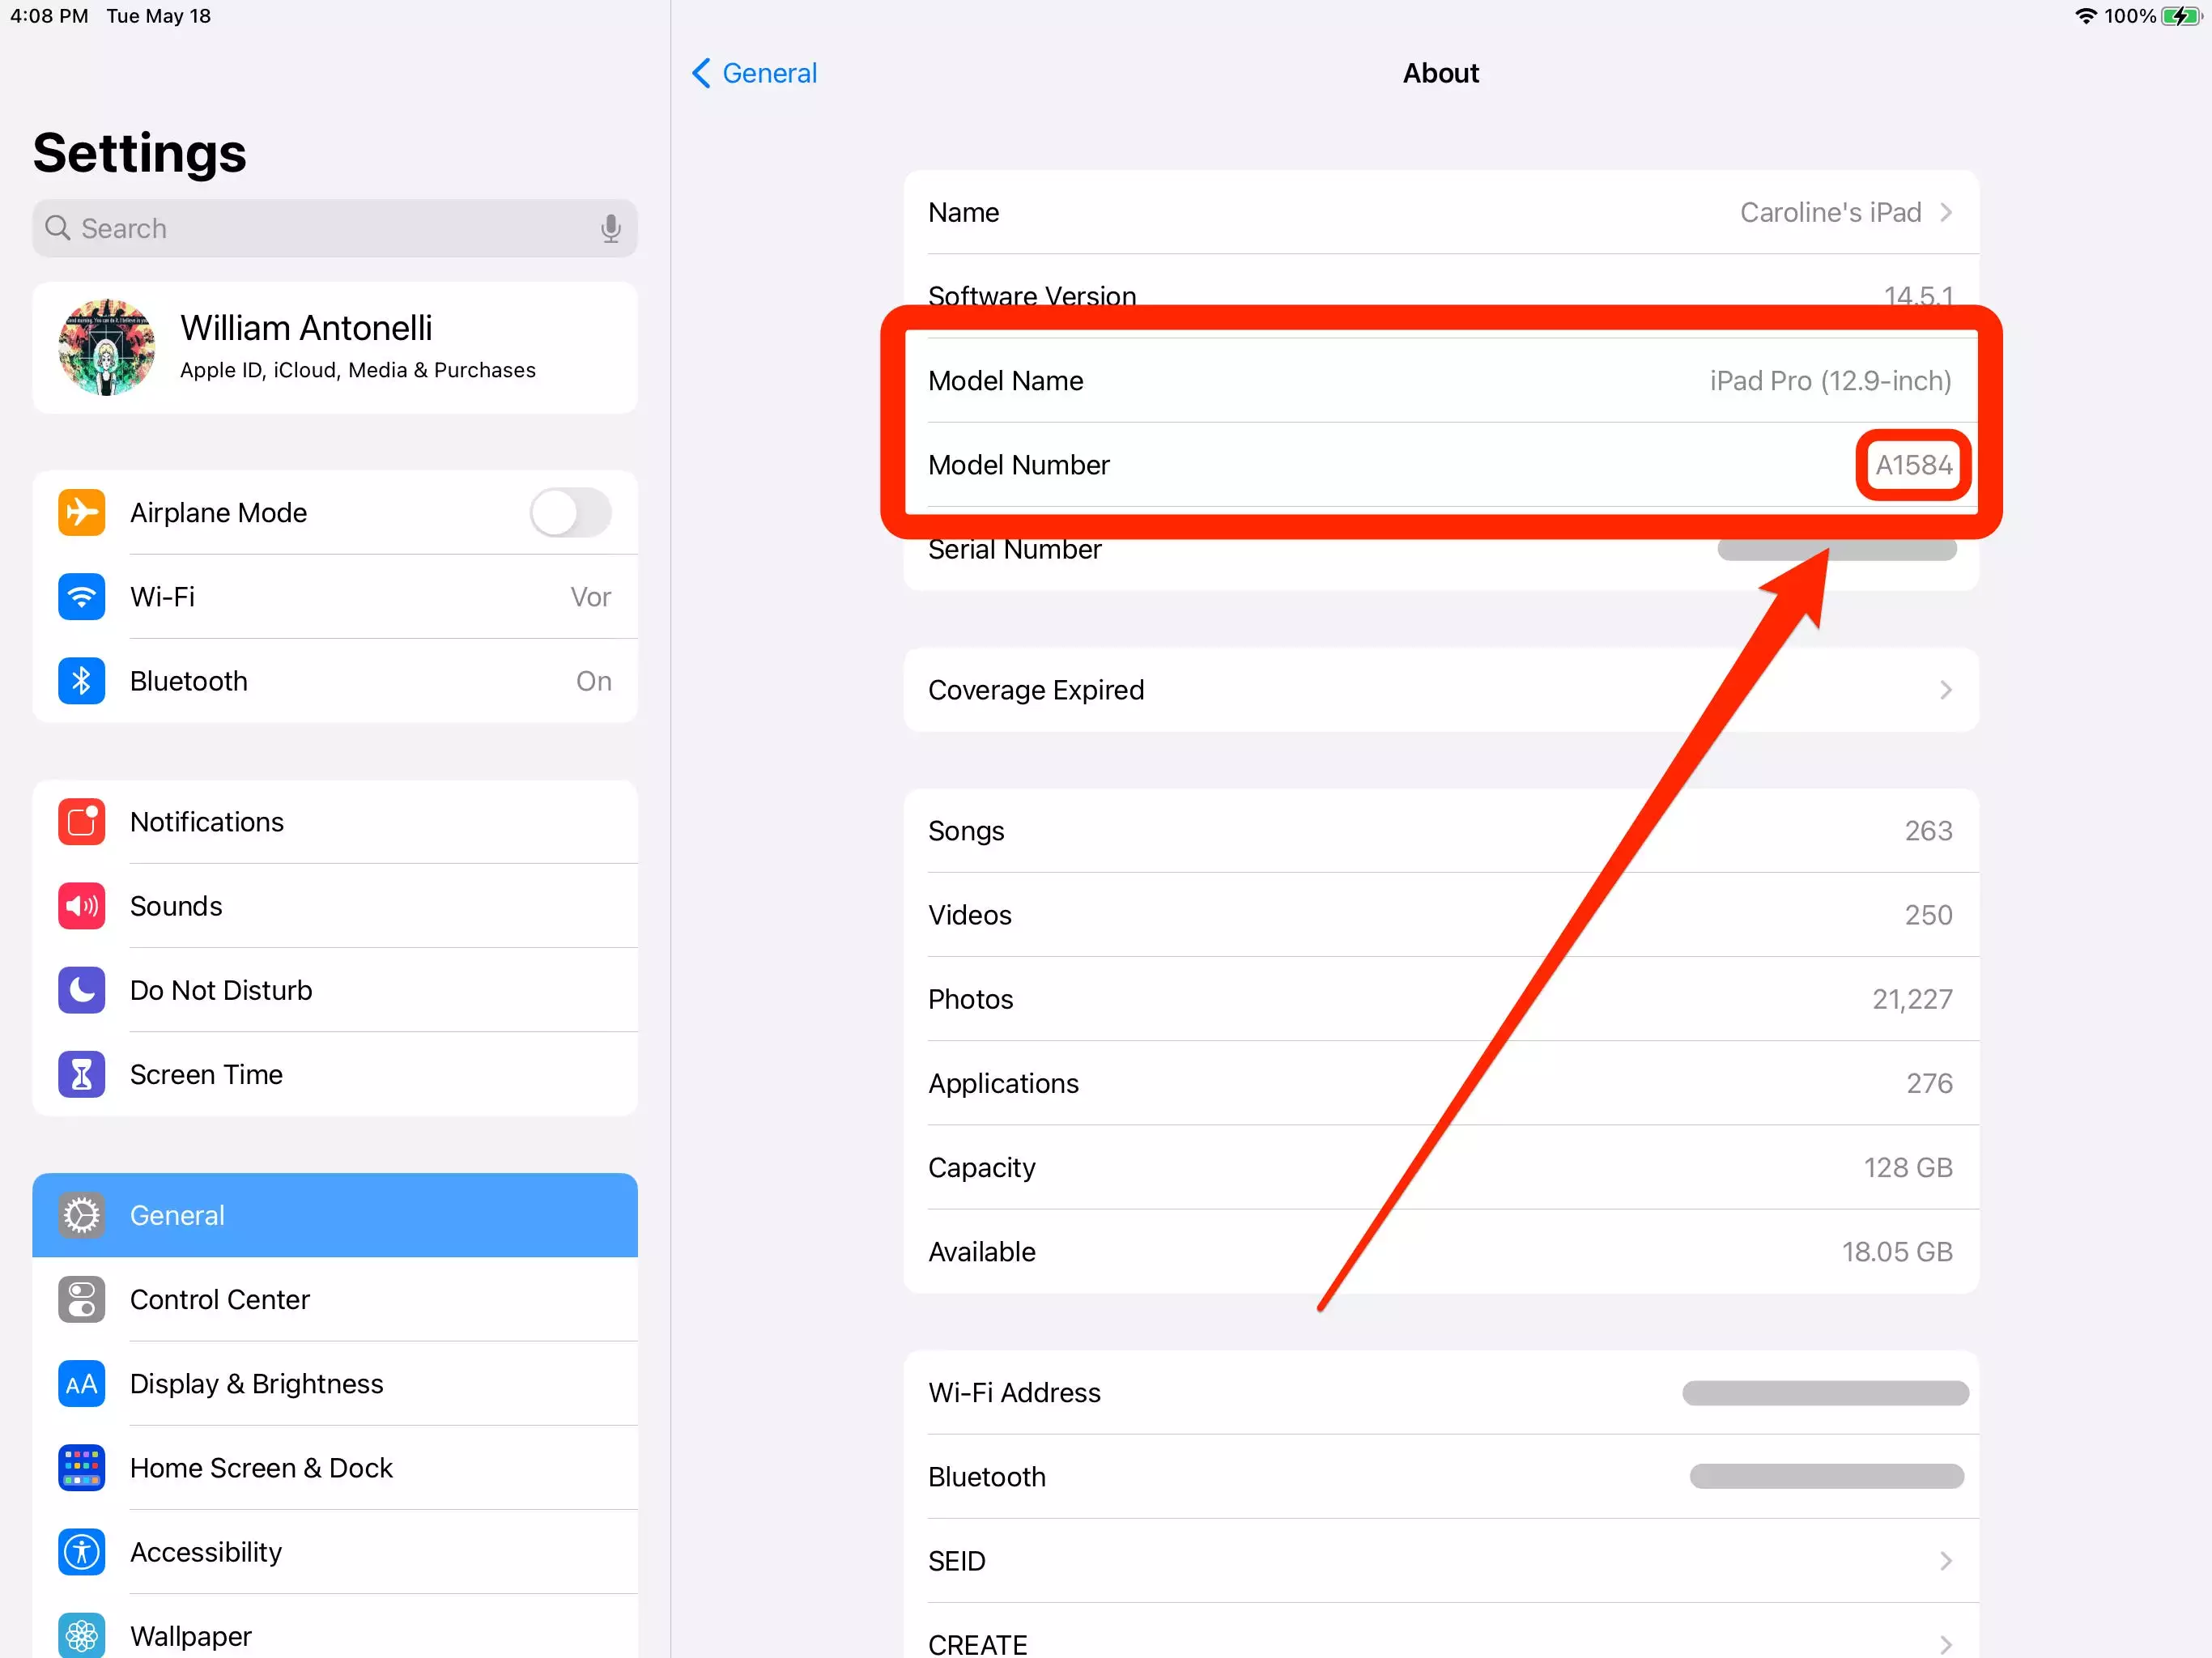Open Wi-Fi settings showing Vor
The width and height of the screenshot is (2212, 1658).
[x=335, y=597]
